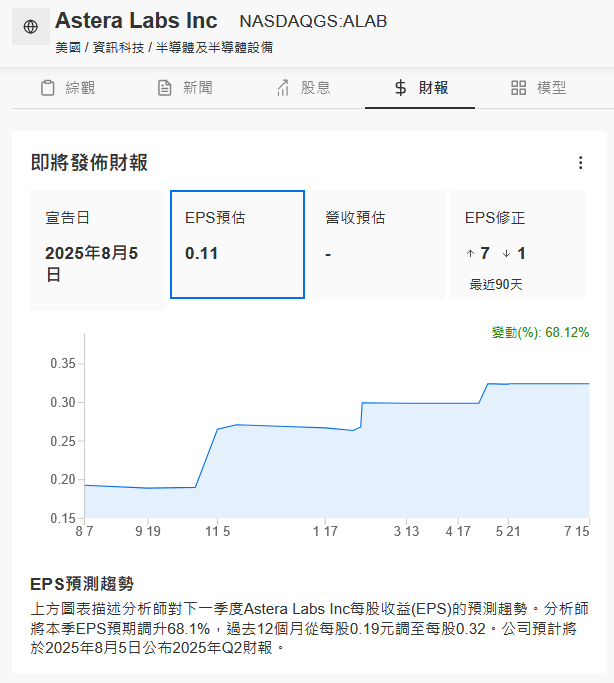Open the 綜觀 overview tab
This screenshot has height=683, width=614.
68,88
